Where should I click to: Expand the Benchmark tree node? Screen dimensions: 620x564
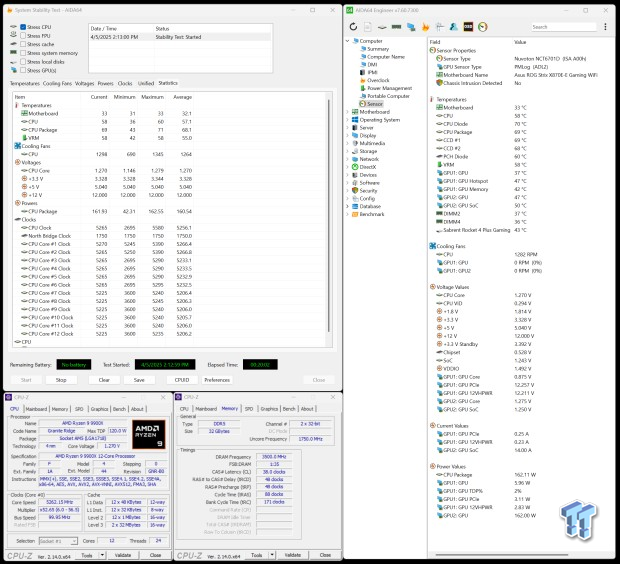[348, 214]
